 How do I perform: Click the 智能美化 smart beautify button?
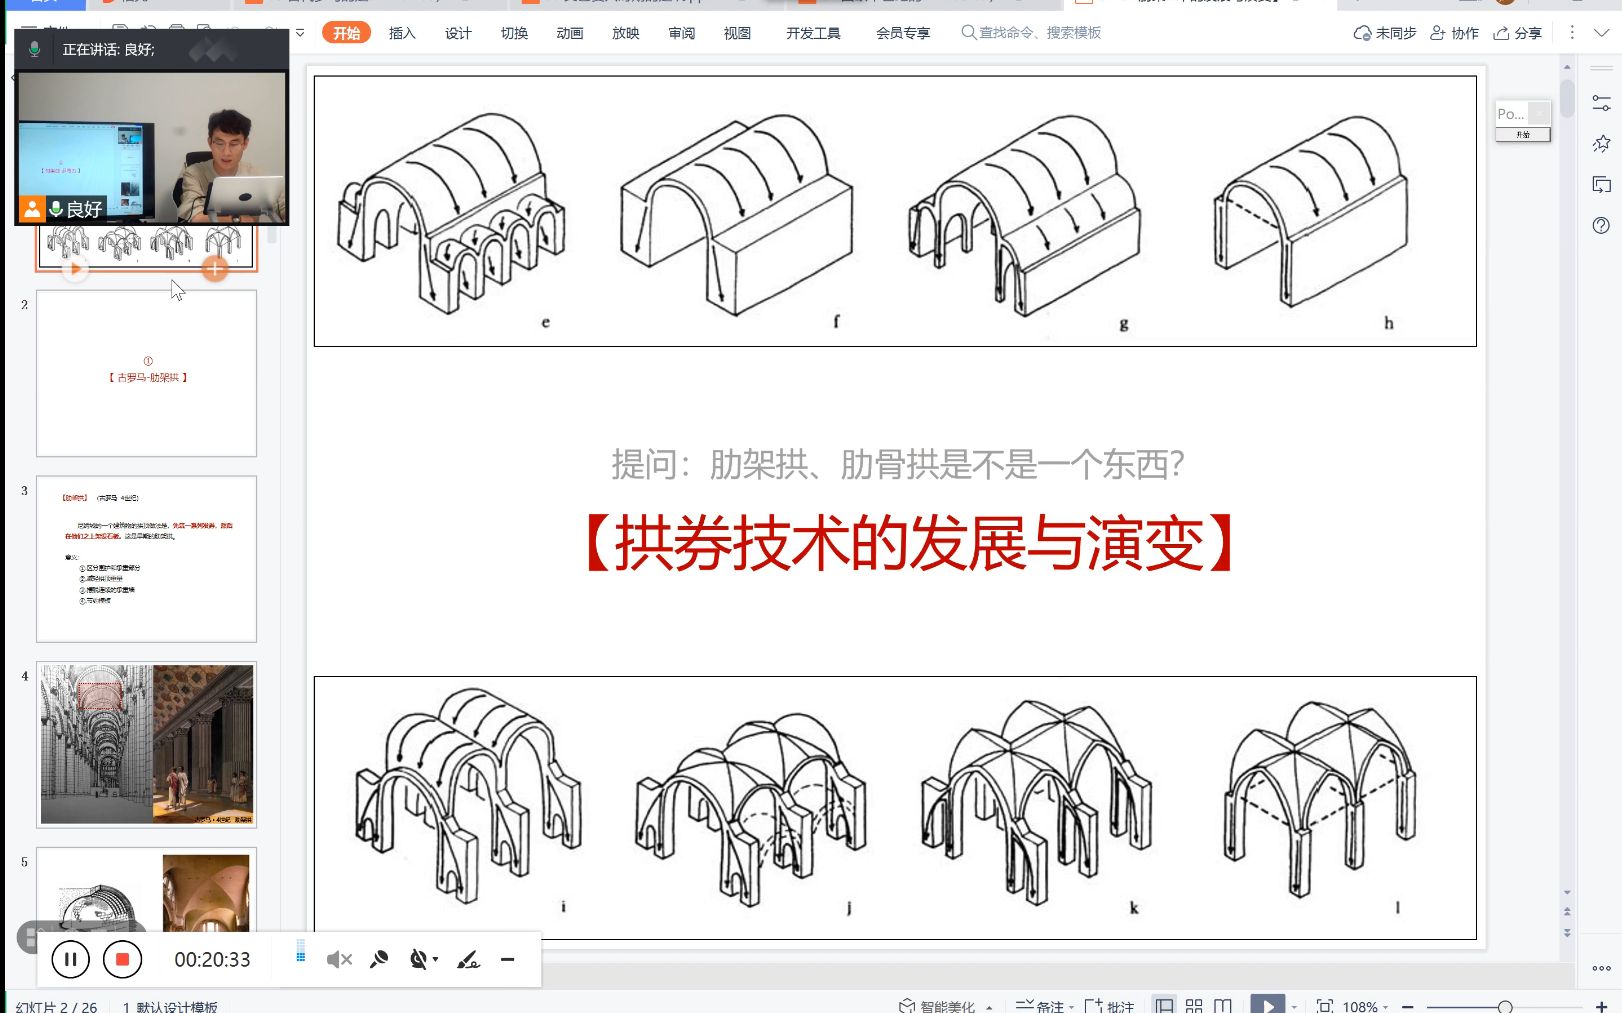pos(937,1006)
